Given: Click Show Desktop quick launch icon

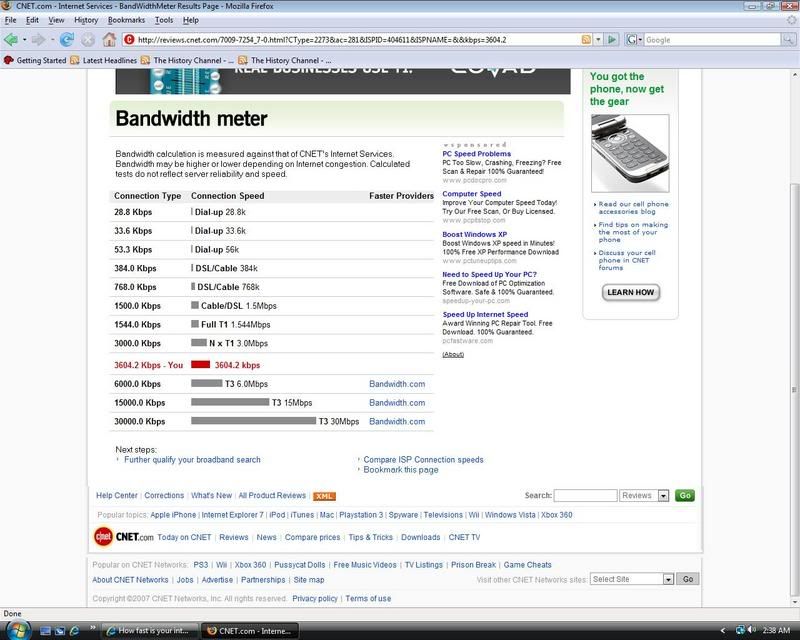Looking at the screenshot, I should click(45, 631).
